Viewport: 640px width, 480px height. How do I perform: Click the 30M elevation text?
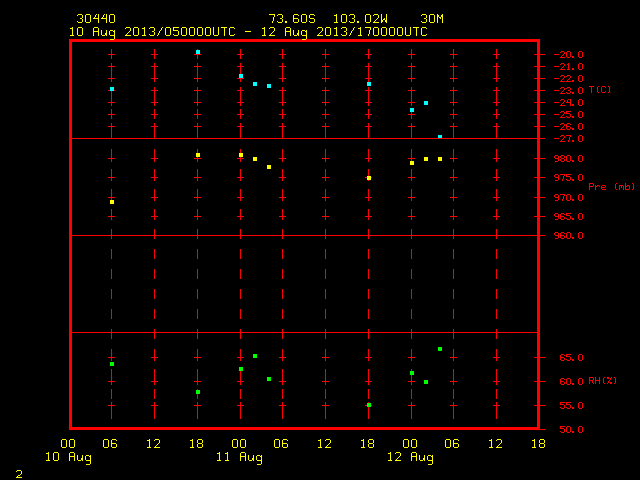point(432,19)
